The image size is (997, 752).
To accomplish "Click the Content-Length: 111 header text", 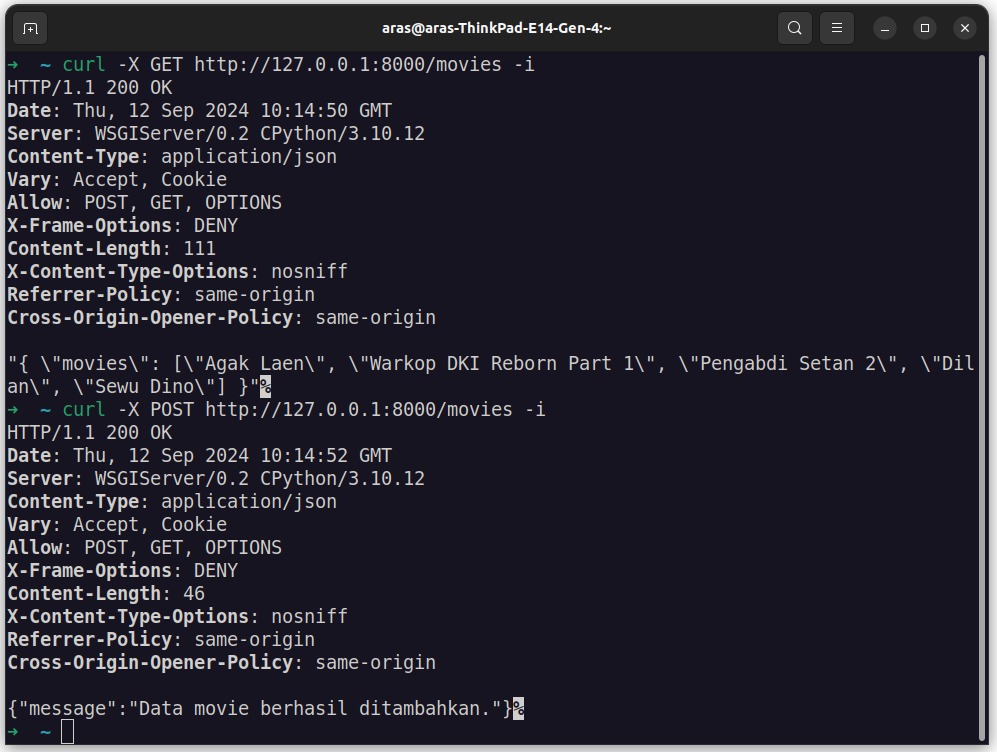I will coord(111,249).
